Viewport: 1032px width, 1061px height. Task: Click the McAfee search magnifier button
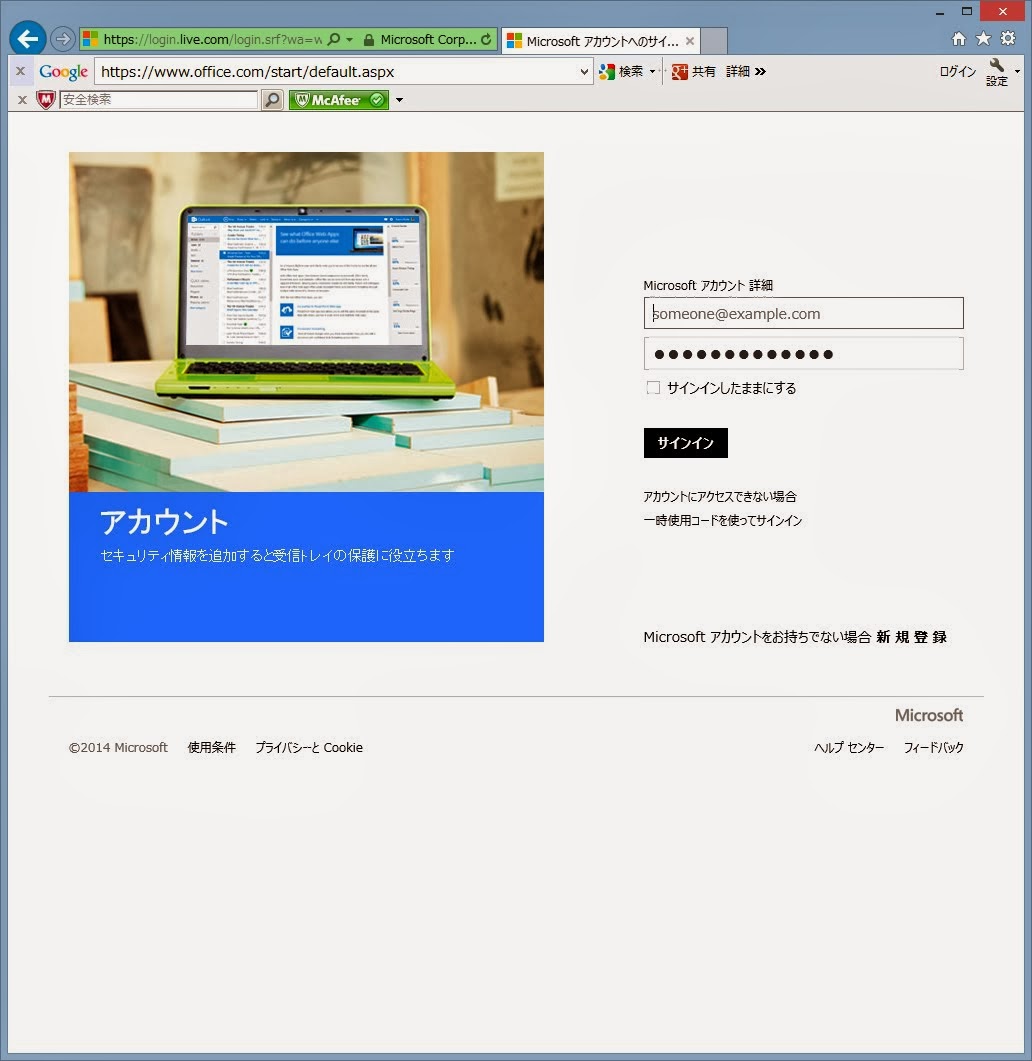(272, 100)
